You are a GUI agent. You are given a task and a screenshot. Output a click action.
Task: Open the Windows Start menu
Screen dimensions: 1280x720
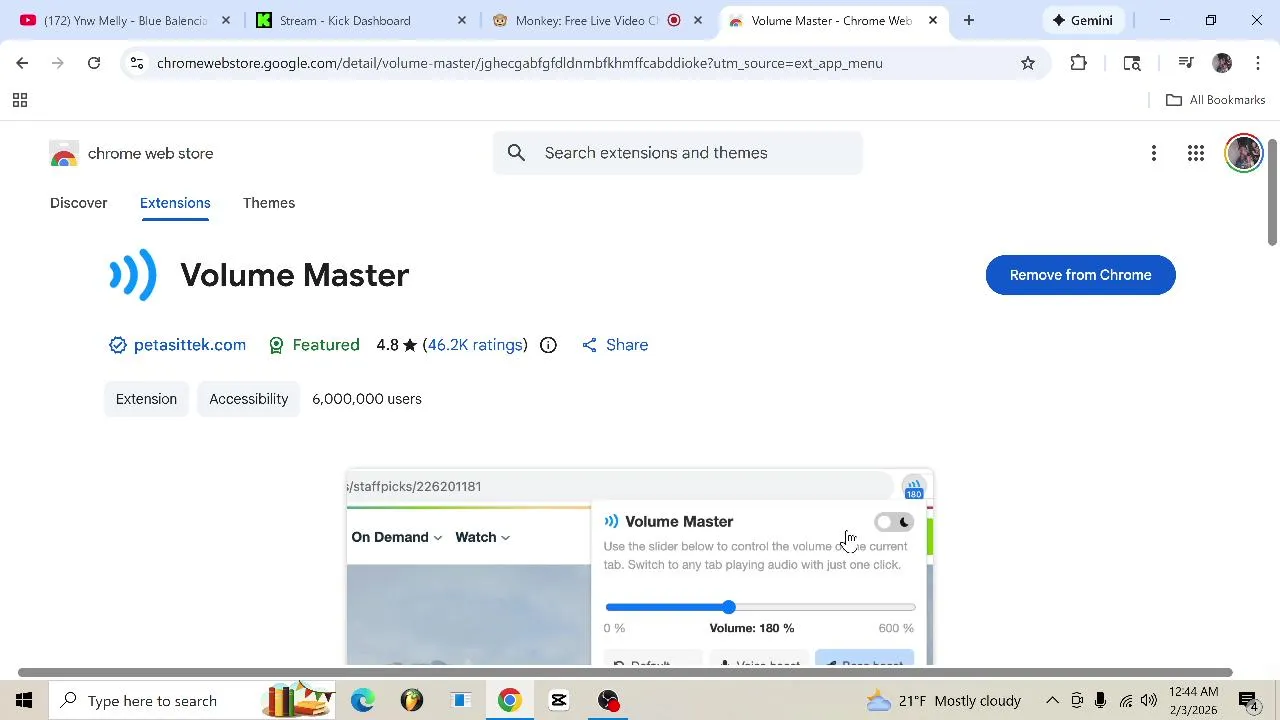point(24,700)
